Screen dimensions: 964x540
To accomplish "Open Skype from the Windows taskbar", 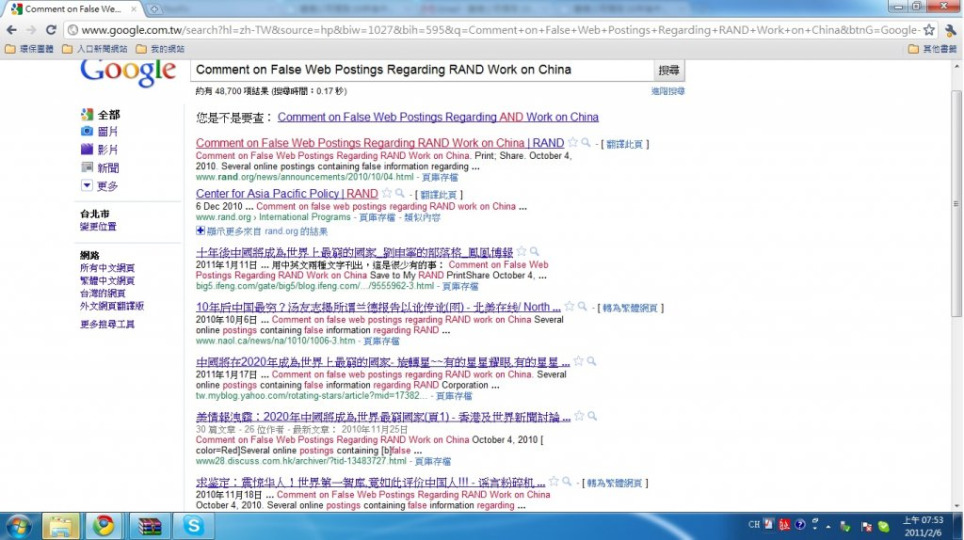I will tap(193, 524).
